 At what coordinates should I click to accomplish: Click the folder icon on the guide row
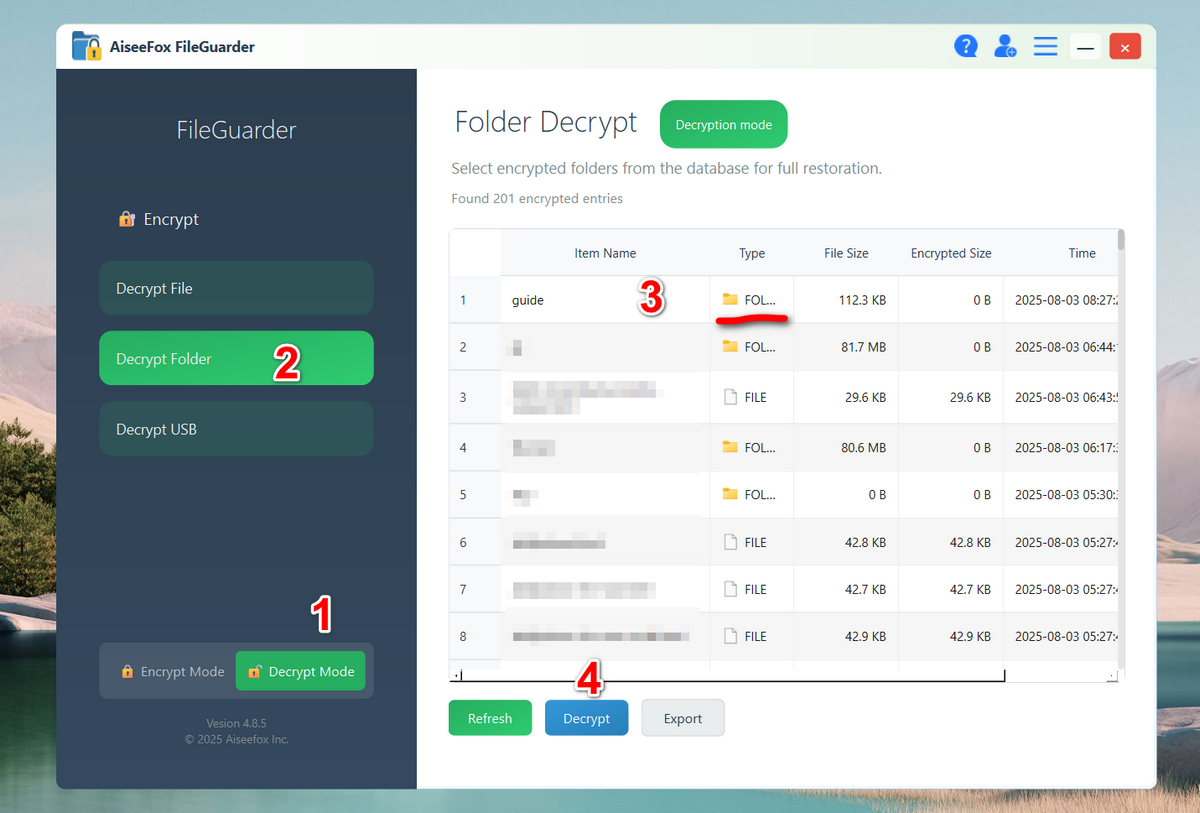(729, 299)
